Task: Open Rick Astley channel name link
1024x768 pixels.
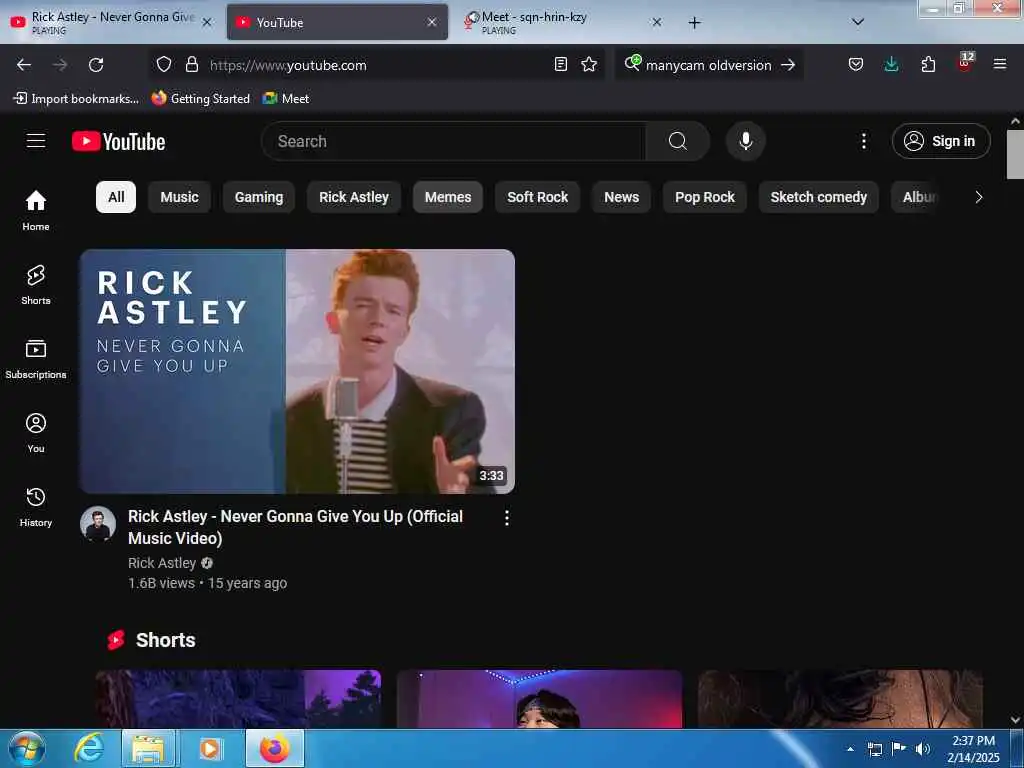Action: pyautogui.click(x=162, y=563)
